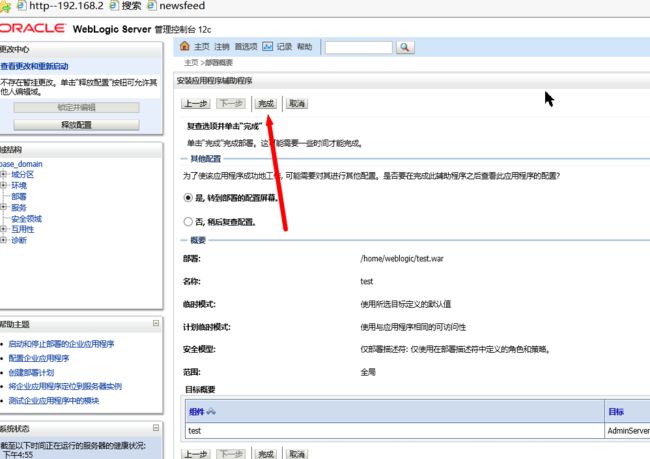Expand the 互用性 tree node

[x=3, y=229]
